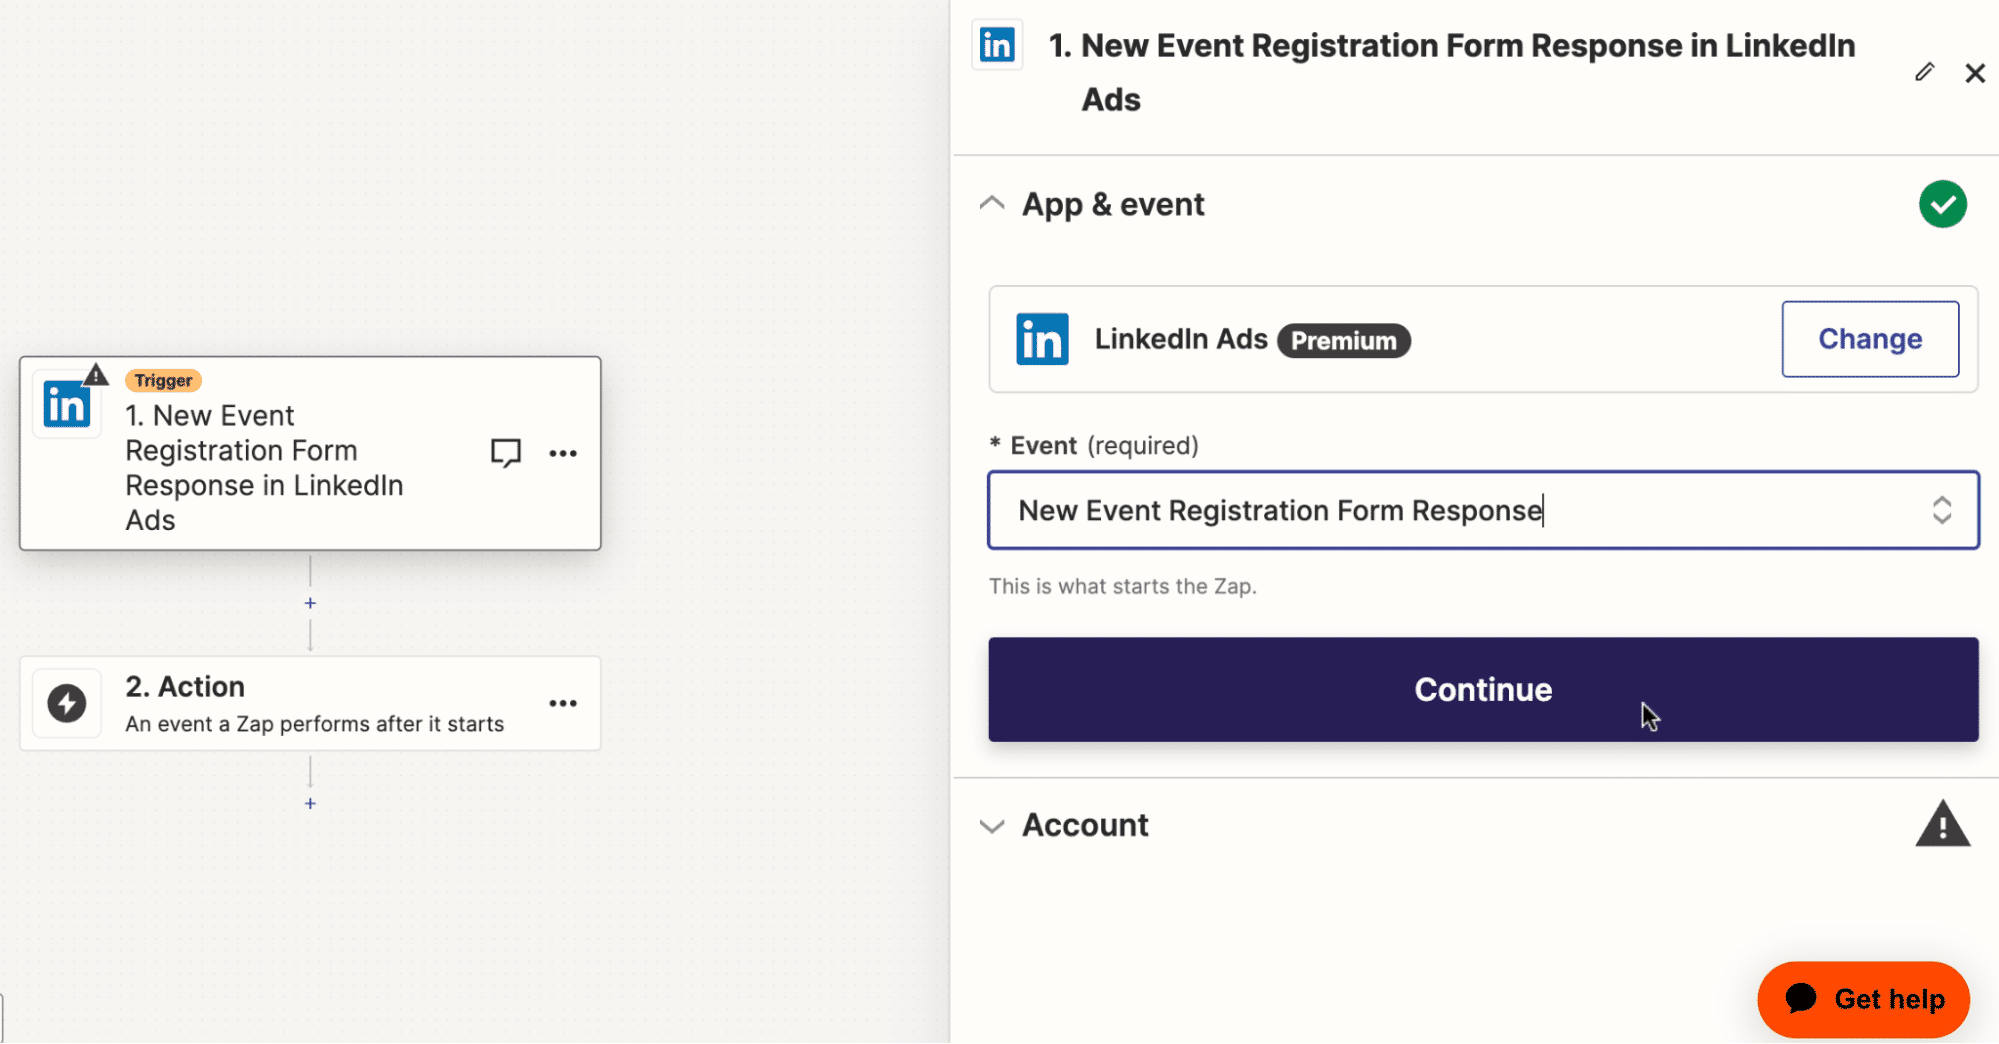This screenshot has width=1999, height=1044.
Task: Click the Account section warning triangle
Action: tap(1943, 824)
